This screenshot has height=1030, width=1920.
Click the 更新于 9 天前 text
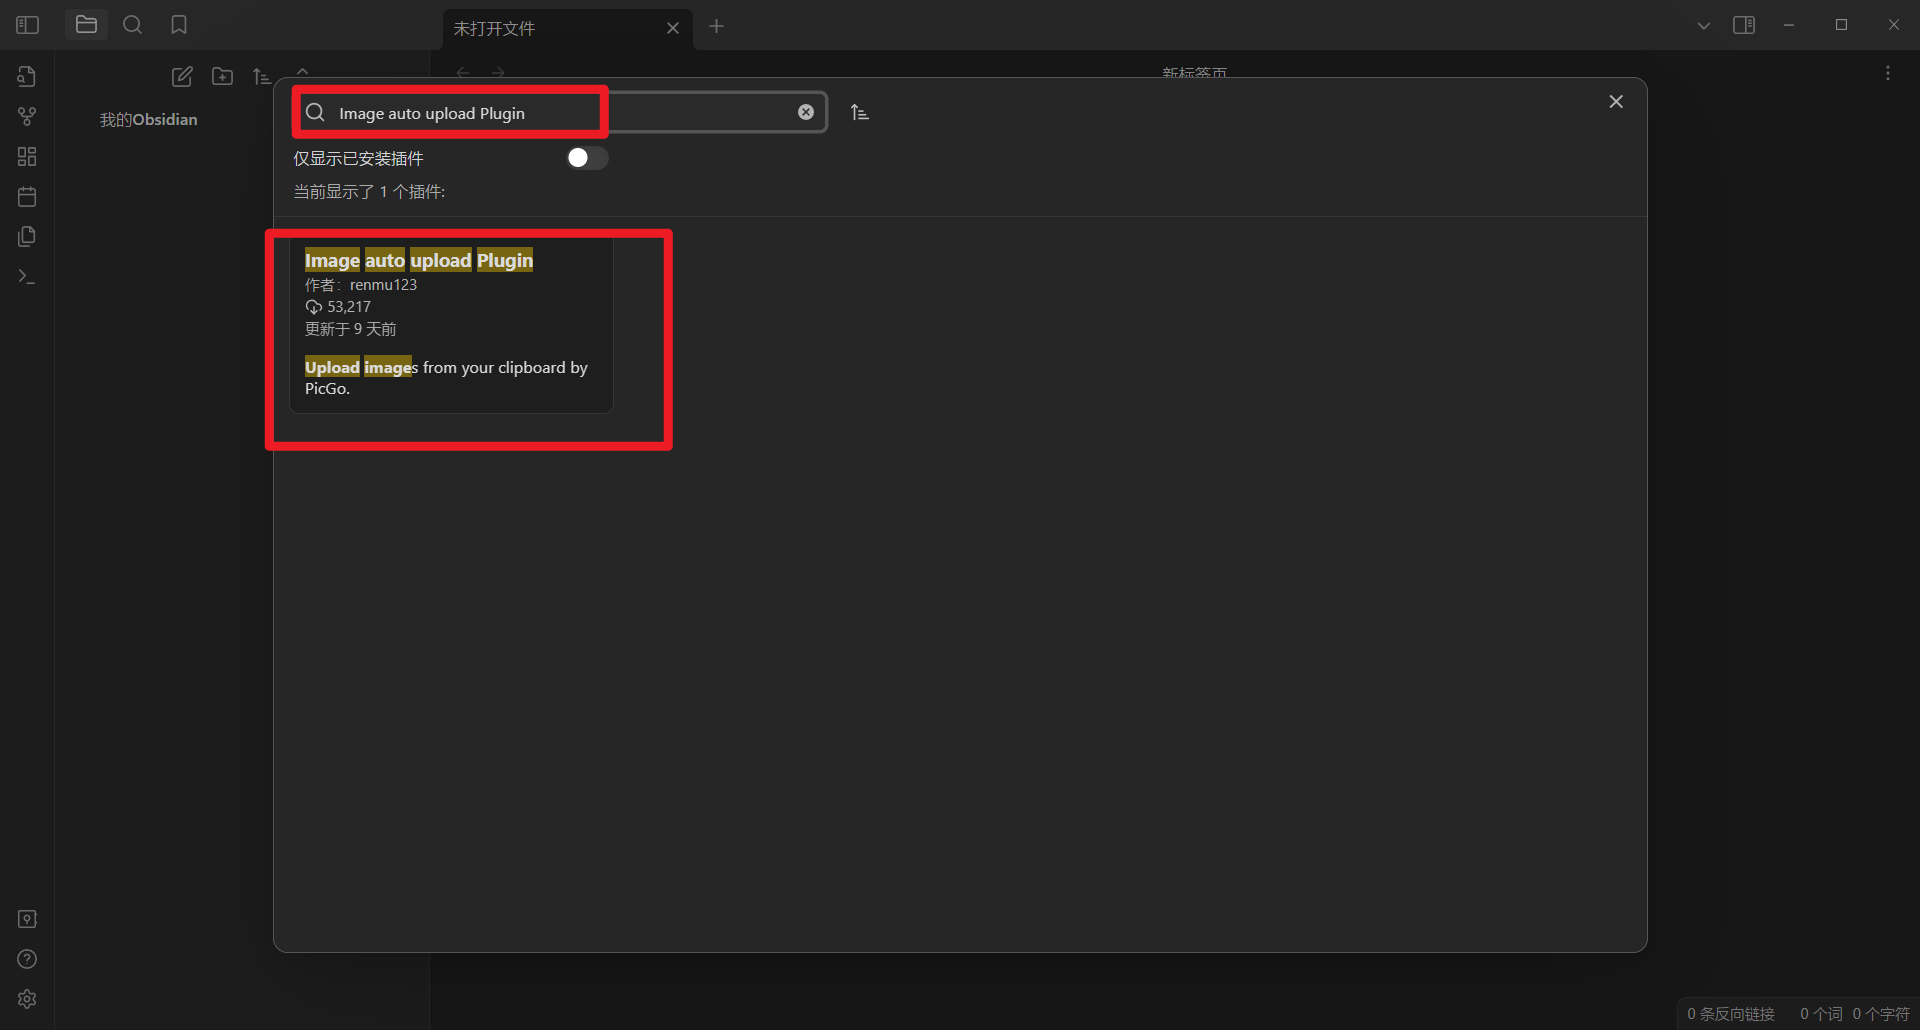click(x=351, y=329)
